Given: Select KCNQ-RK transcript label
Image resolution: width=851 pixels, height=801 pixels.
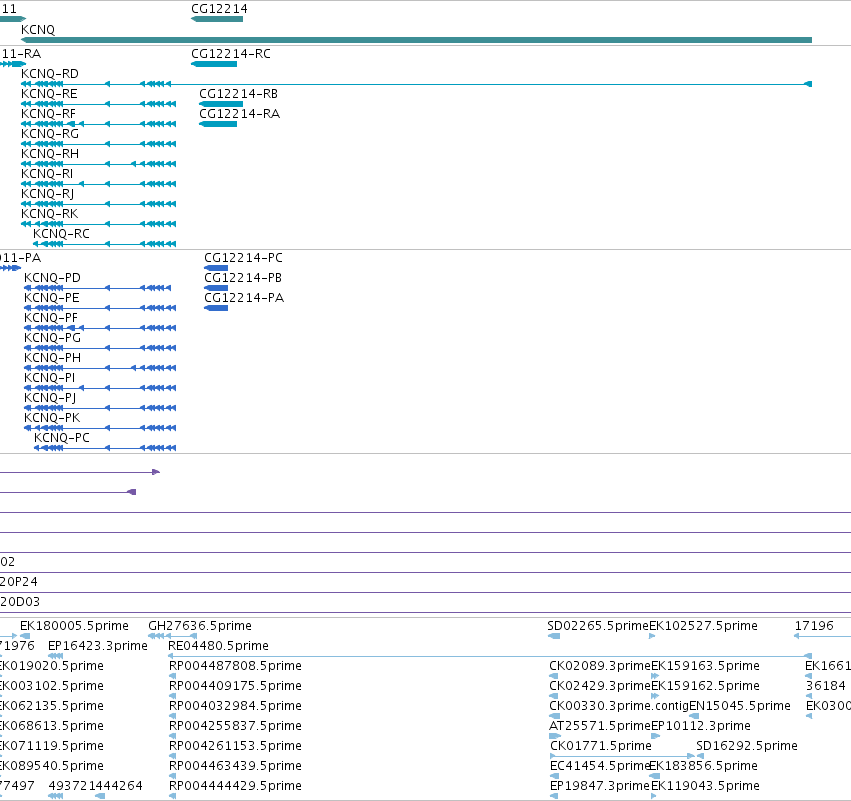Looking at the screenshot, I should coord(49,214).
